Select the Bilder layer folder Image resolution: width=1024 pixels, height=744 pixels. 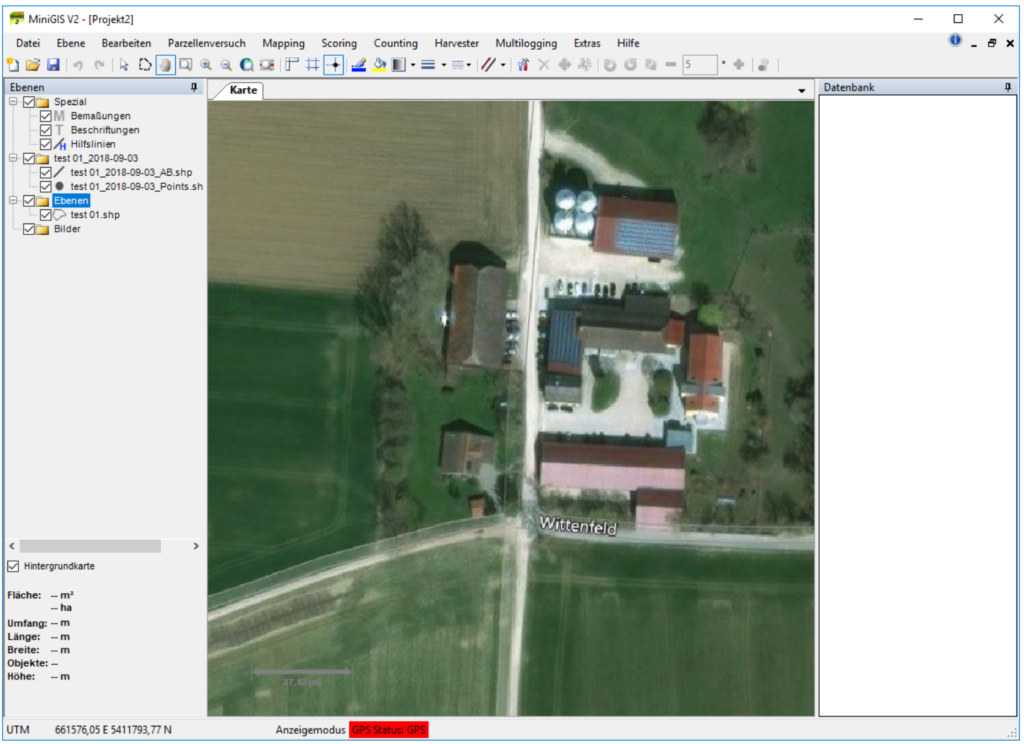tap(68, 229)
